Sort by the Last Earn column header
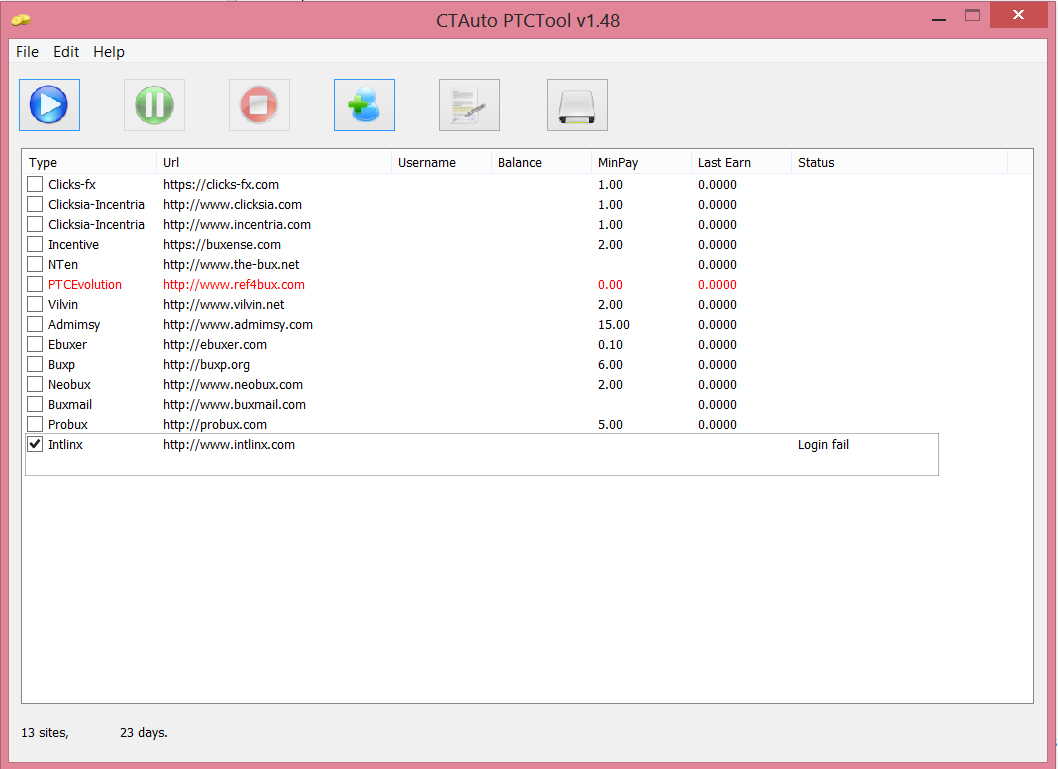 741,163
